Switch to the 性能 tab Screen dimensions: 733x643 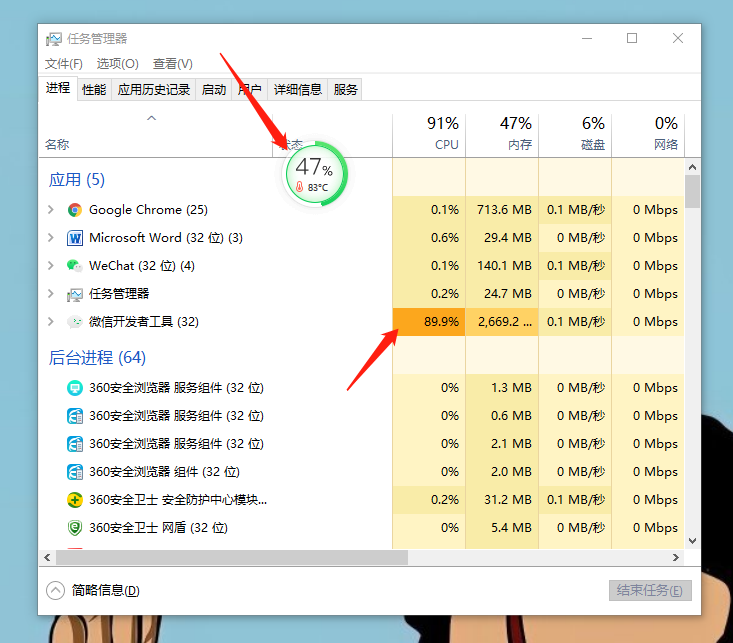[94, 89]
